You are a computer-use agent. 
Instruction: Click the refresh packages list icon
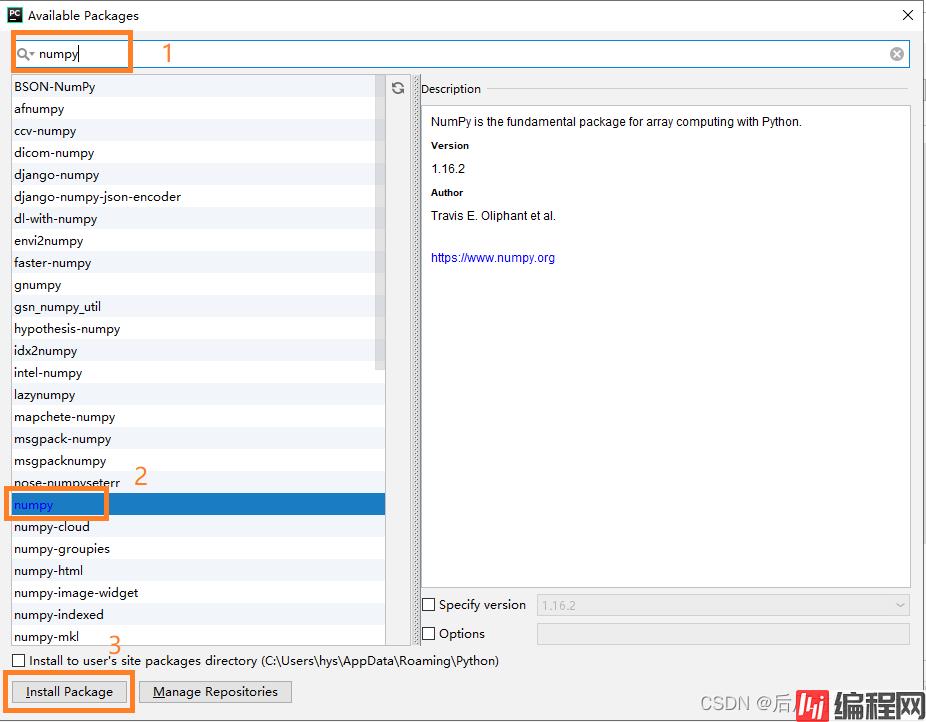(x=398, y=88)
